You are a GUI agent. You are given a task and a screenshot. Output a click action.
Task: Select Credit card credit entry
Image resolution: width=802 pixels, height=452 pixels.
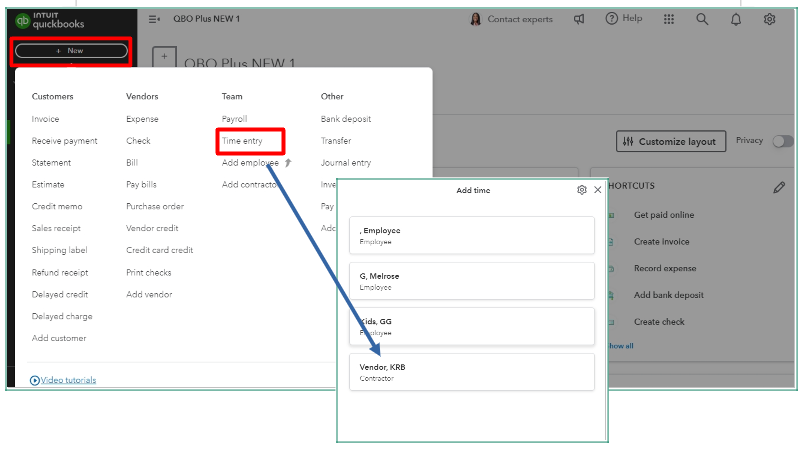160,251
